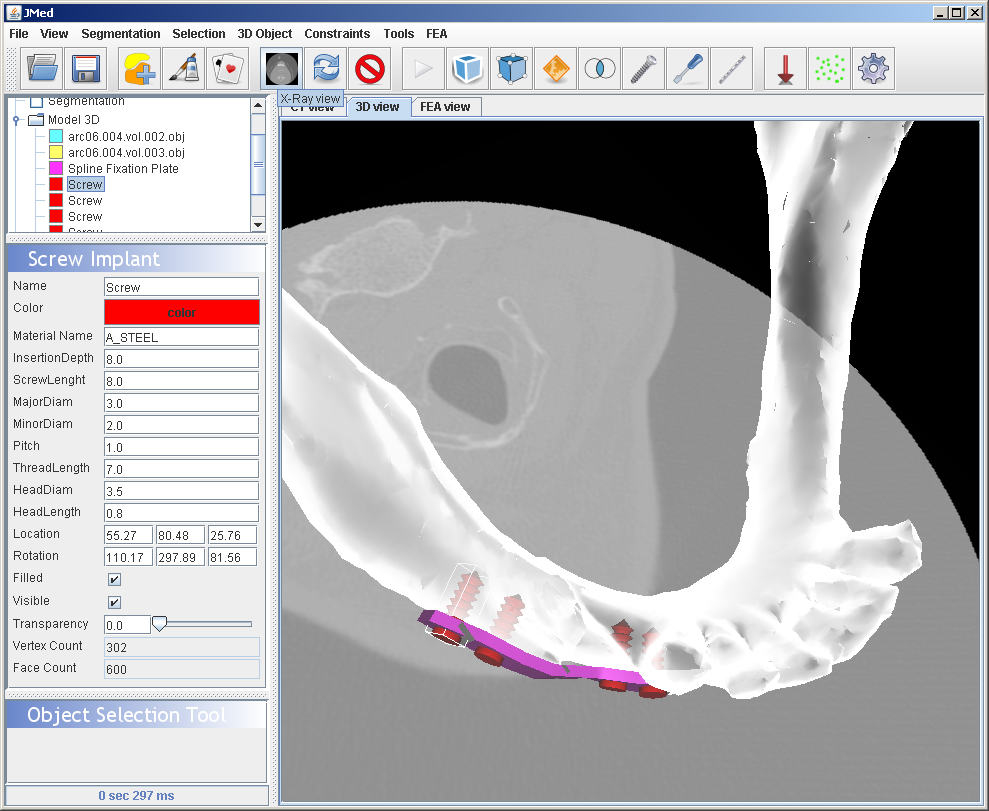The image size is (989, 811).
Task: Click the blue refresh arrows icon
Action: [326, 69]
